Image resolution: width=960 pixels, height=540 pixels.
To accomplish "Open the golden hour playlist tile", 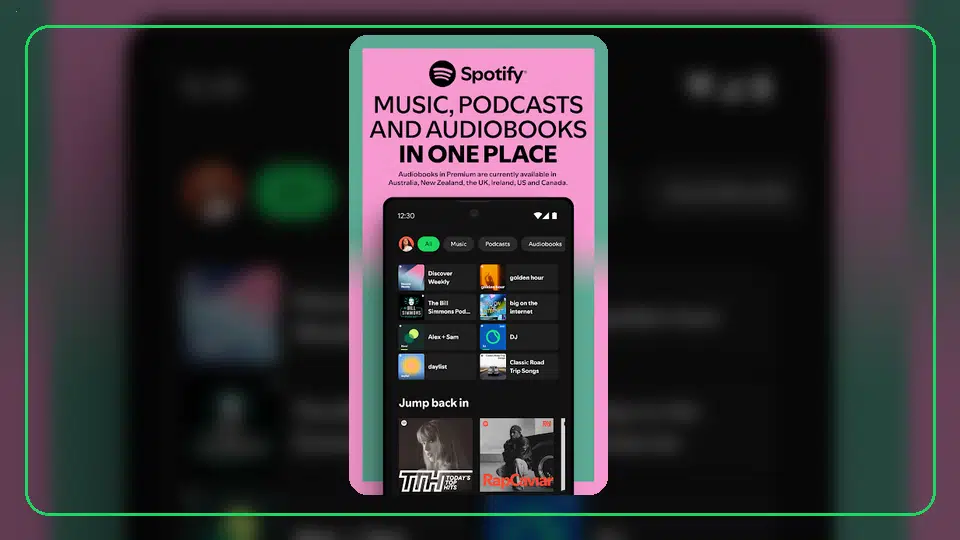I will (519, 277).
